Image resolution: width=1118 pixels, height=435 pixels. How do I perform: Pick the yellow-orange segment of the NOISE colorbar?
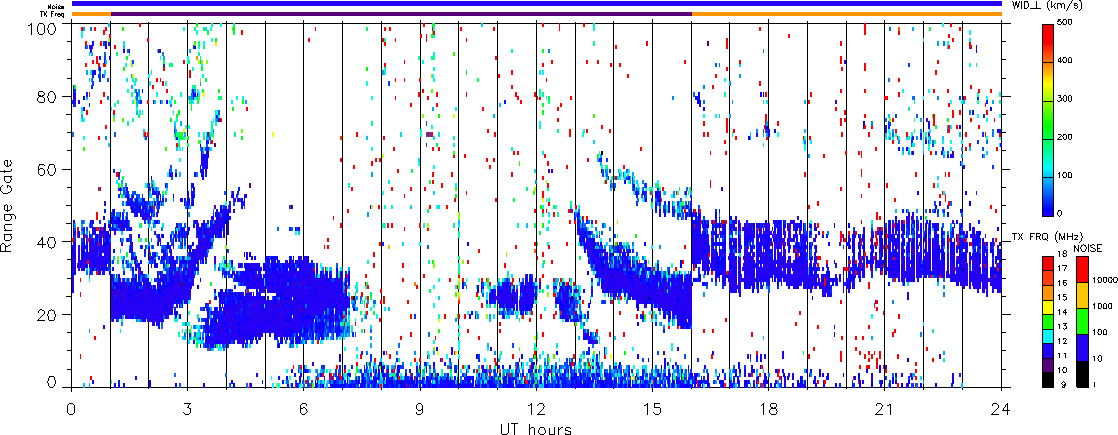pyautogui.click(x=1082, y=295)
